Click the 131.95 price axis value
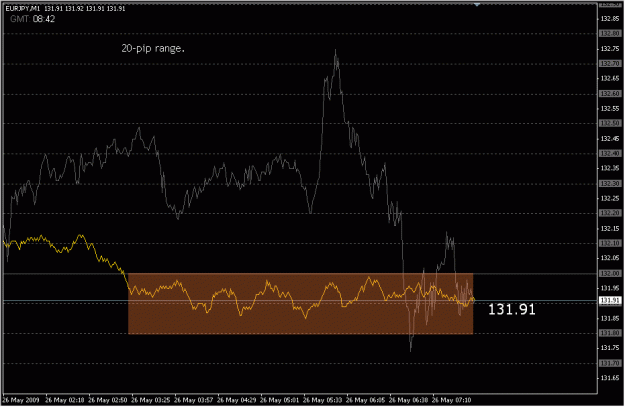The width and height of the screenshot is (625, 407). (x=610, y=288)
